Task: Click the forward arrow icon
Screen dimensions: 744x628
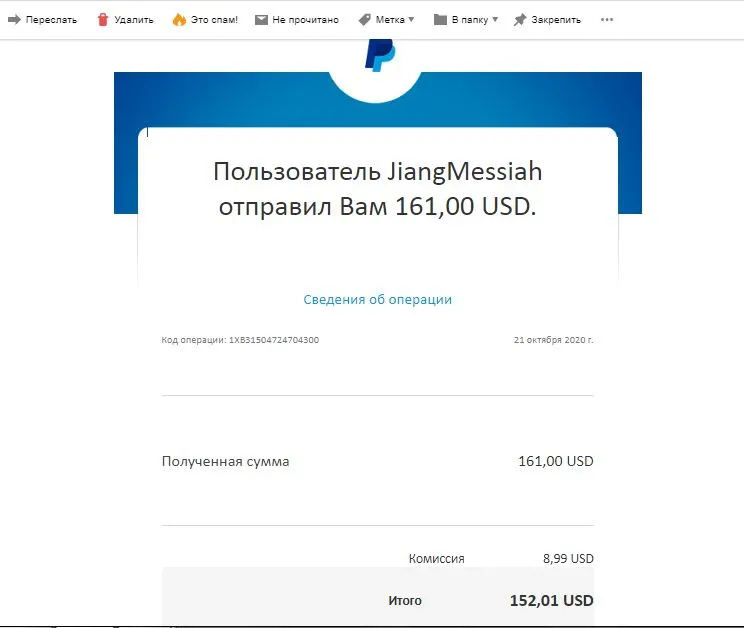Action: [x=14, y=19]
